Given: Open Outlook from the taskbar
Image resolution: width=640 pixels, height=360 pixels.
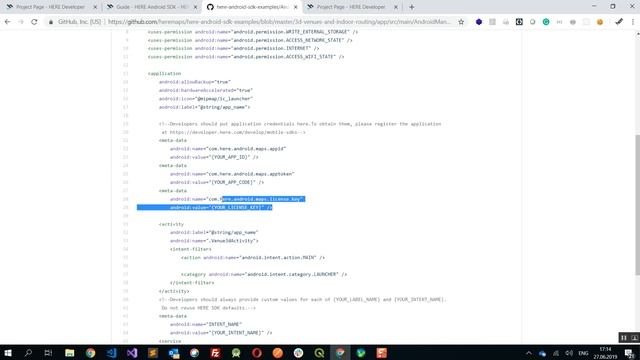Looking at the screenshot, I should (173, 353).
